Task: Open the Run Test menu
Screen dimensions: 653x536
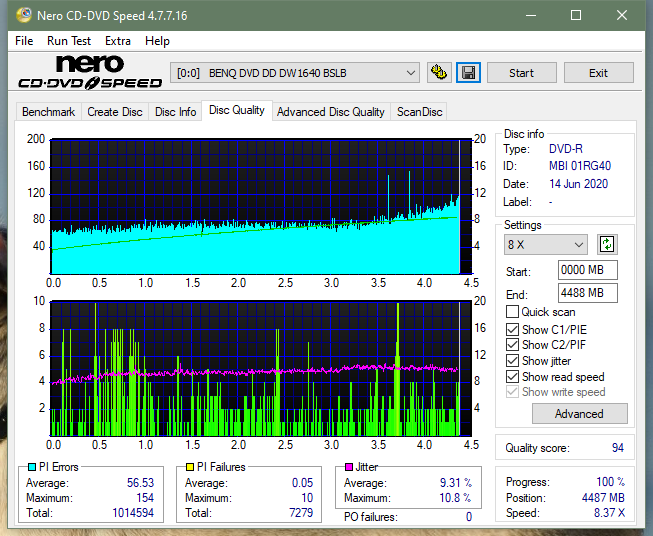Action: click(x=69, y=41)
